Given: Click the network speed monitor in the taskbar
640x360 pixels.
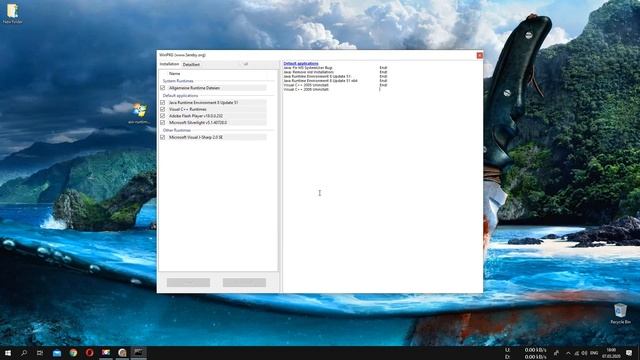Looking at the screenshot, I should (x=526, y=353).
